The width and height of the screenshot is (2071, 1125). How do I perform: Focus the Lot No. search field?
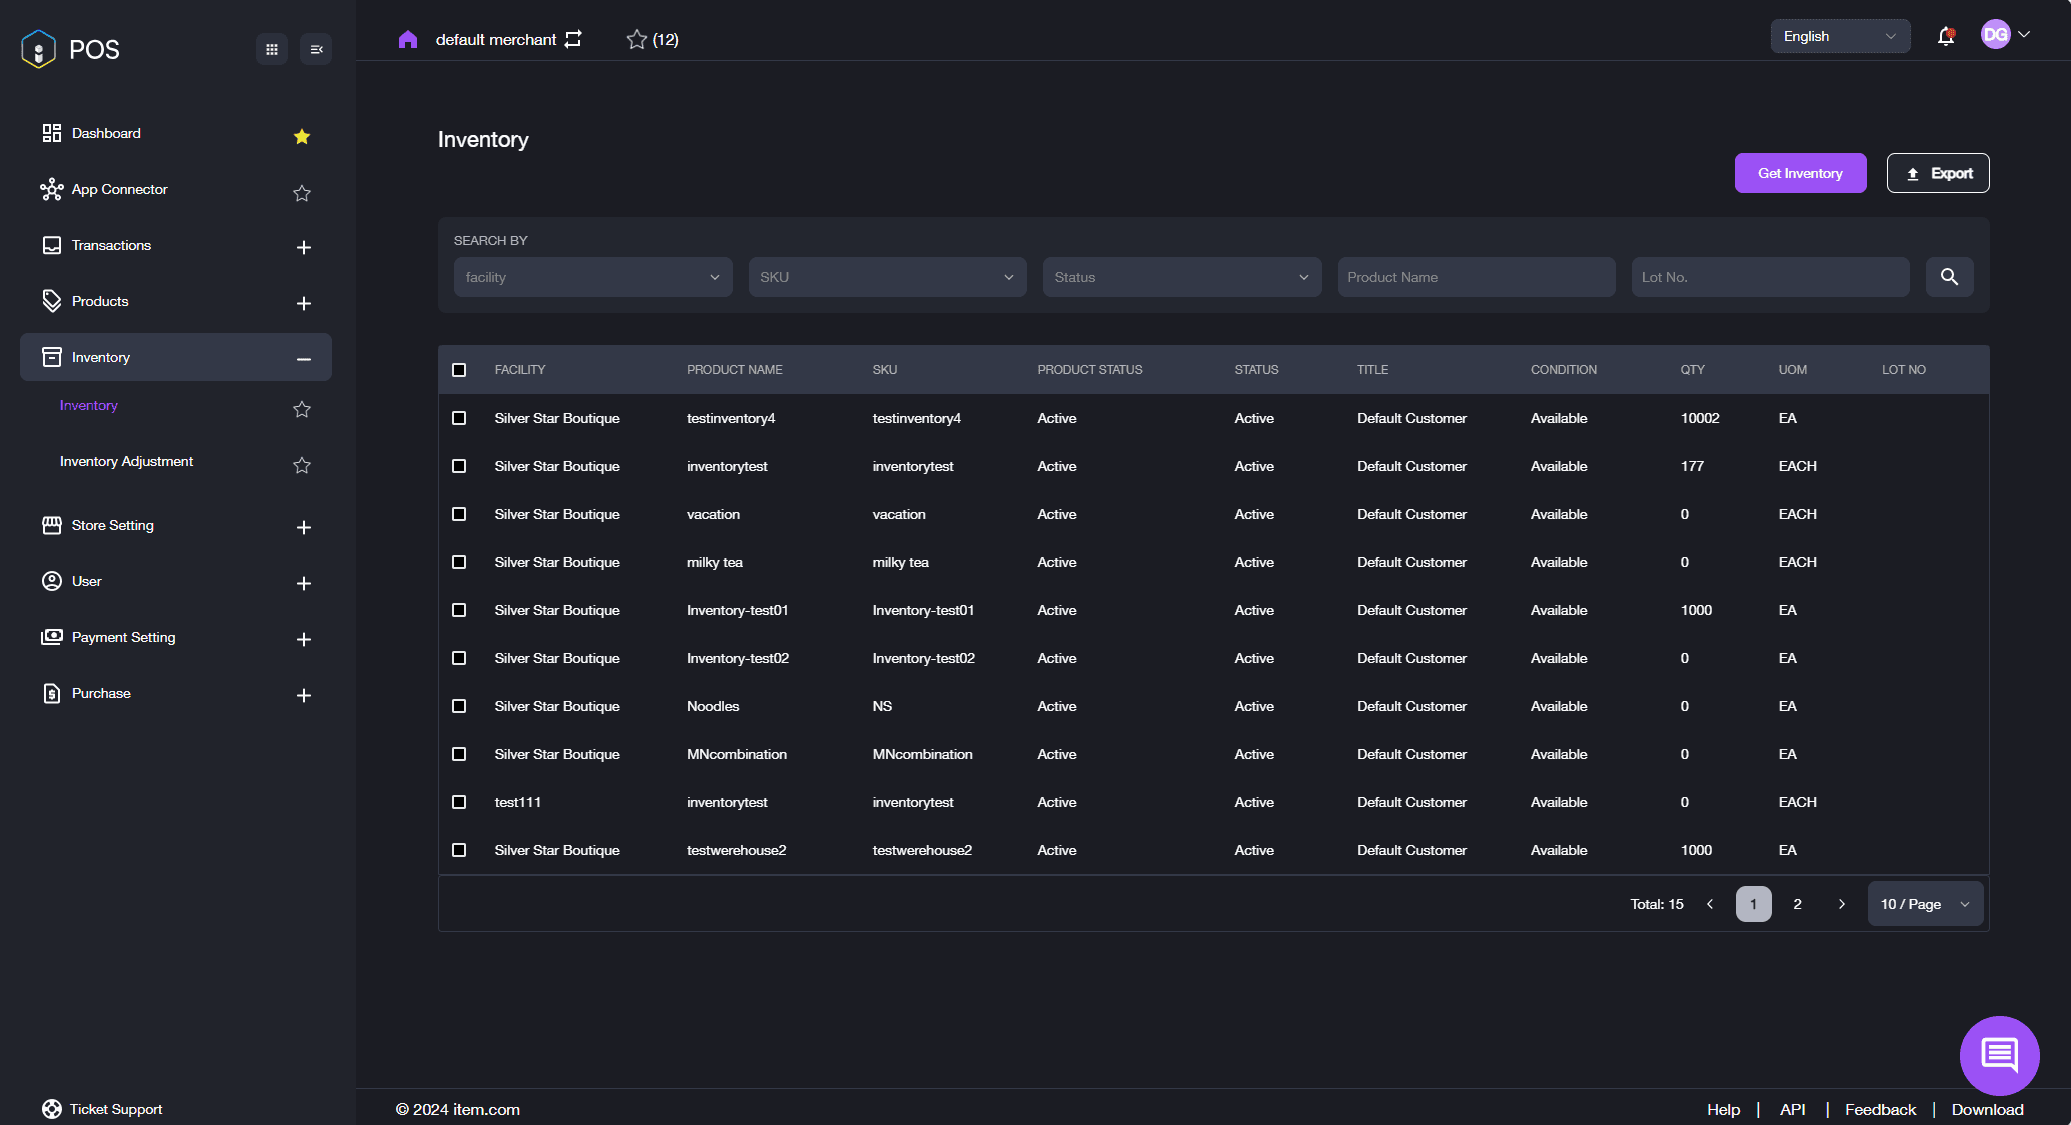point(1770,277)
